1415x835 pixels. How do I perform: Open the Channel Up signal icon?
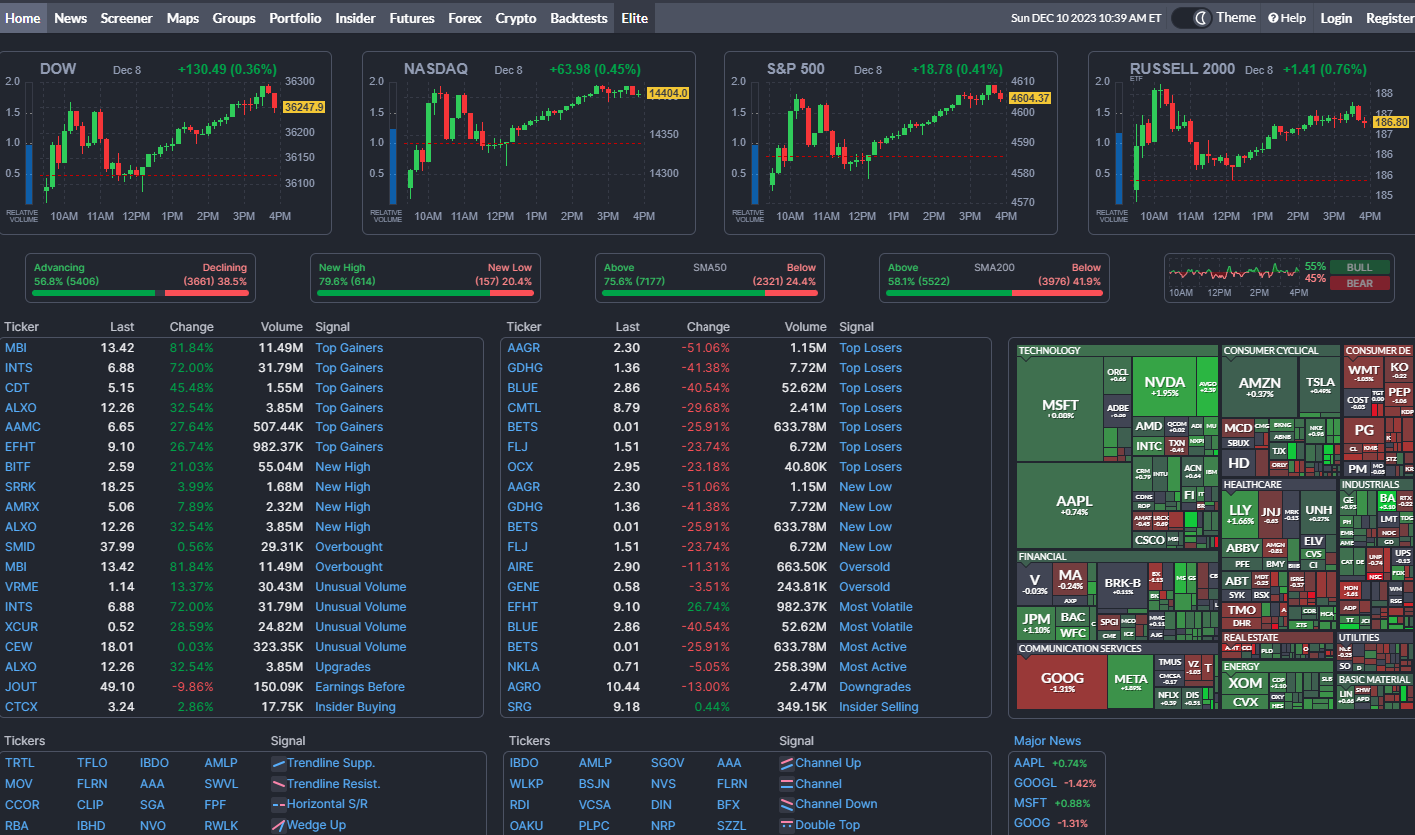(x=787, y=763)
